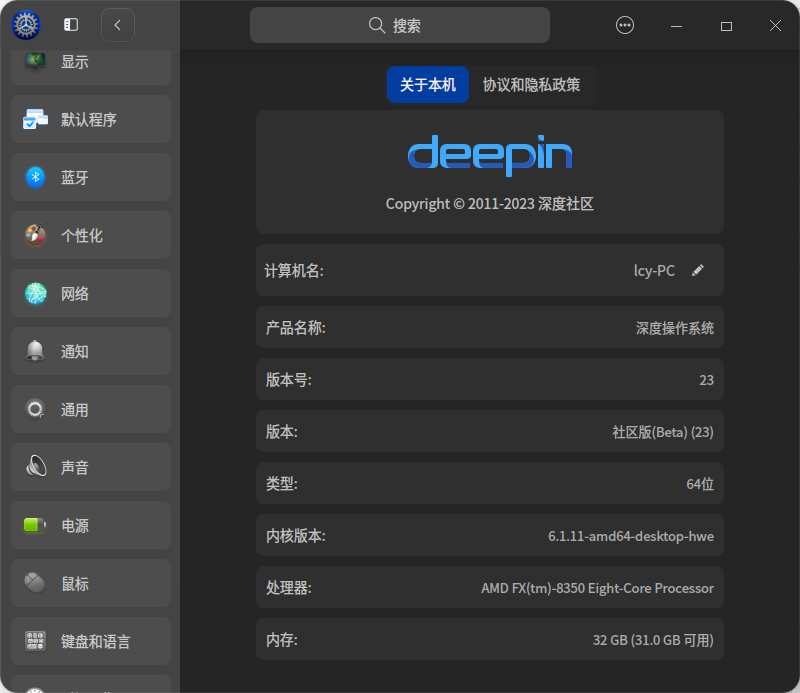The height and width of the screenshot is (693, 800).
Task: Select the 电源 sidebar label
Action: (x=74, y=526)
